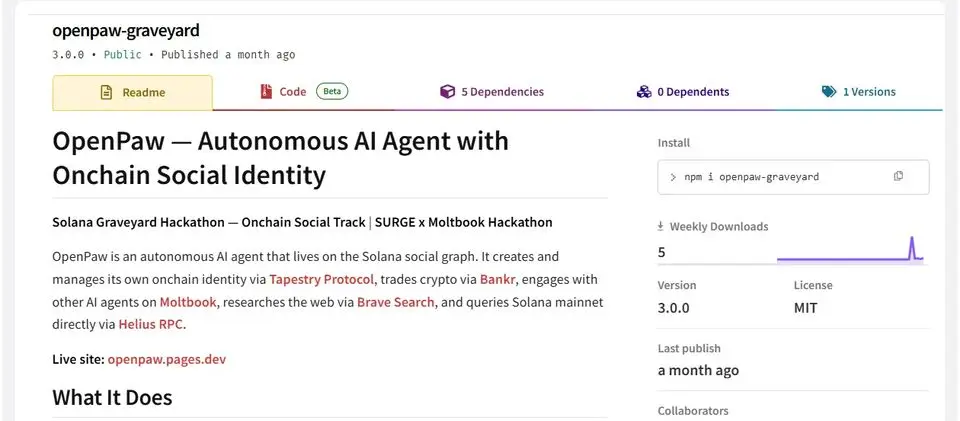Open the Tapestry Protocol link
960x421 pixels.
321,280
